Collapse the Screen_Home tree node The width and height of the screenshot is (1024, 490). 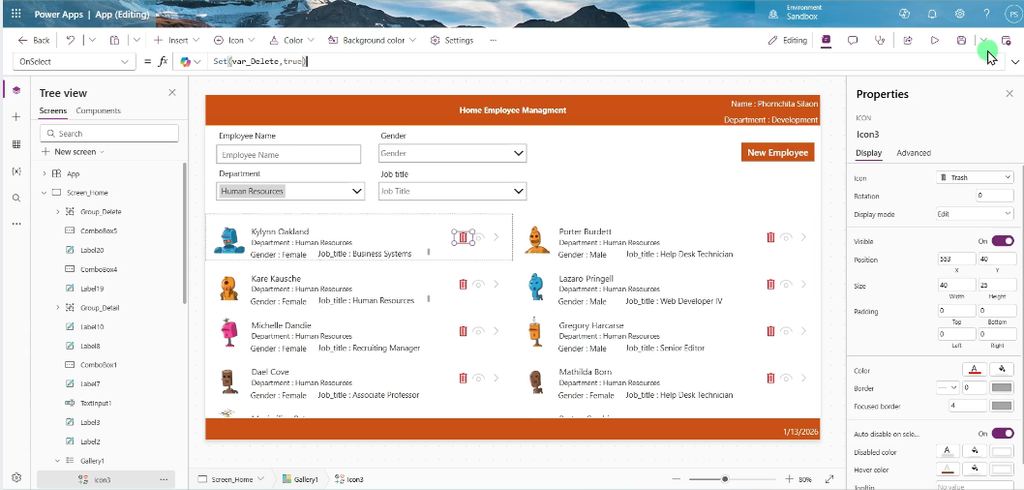[x=44, y=193]
